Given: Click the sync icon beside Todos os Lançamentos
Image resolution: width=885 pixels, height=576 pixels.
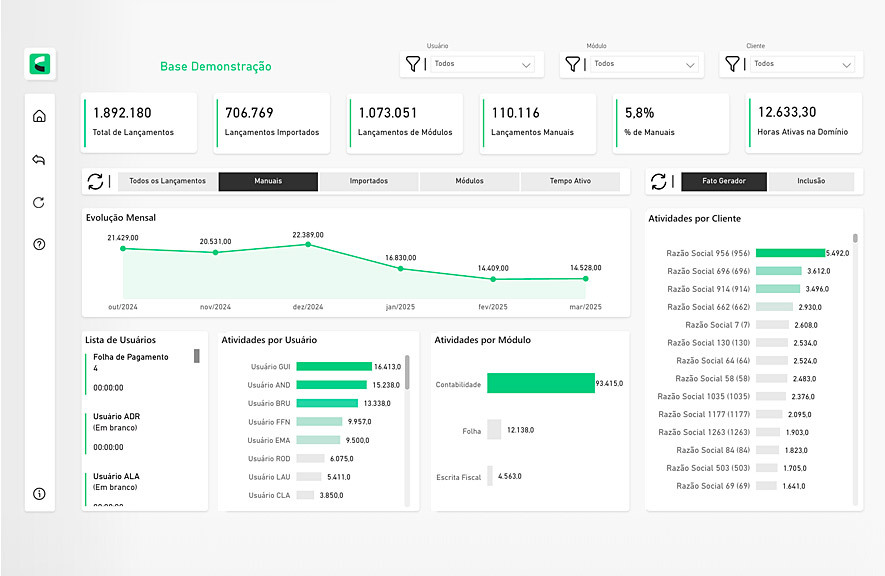Looking at the screenshot, I should pyautogui.click(x=95, y=181).
